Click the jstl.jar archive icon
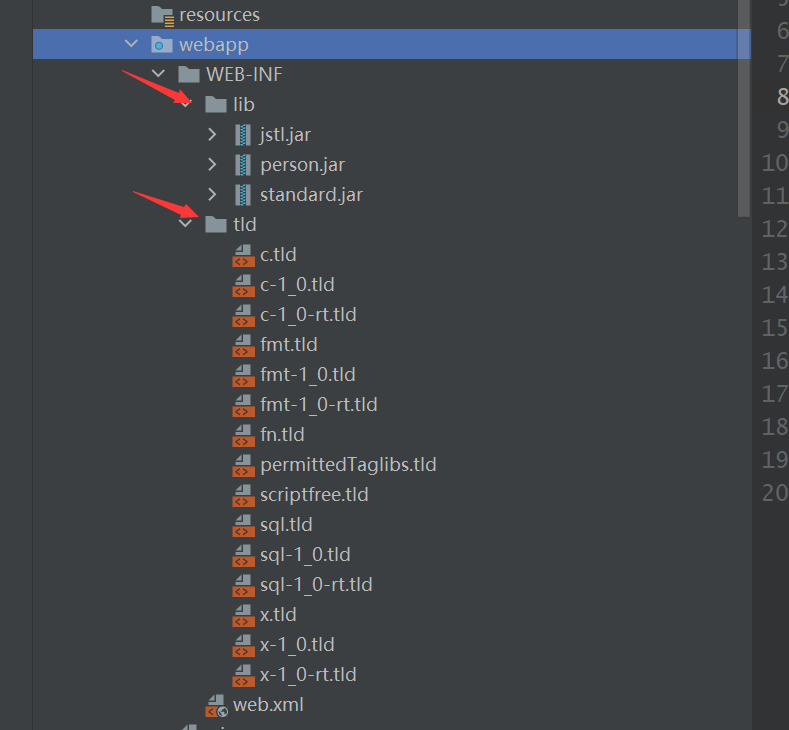The image size is (789, 730). click(243, 135)
